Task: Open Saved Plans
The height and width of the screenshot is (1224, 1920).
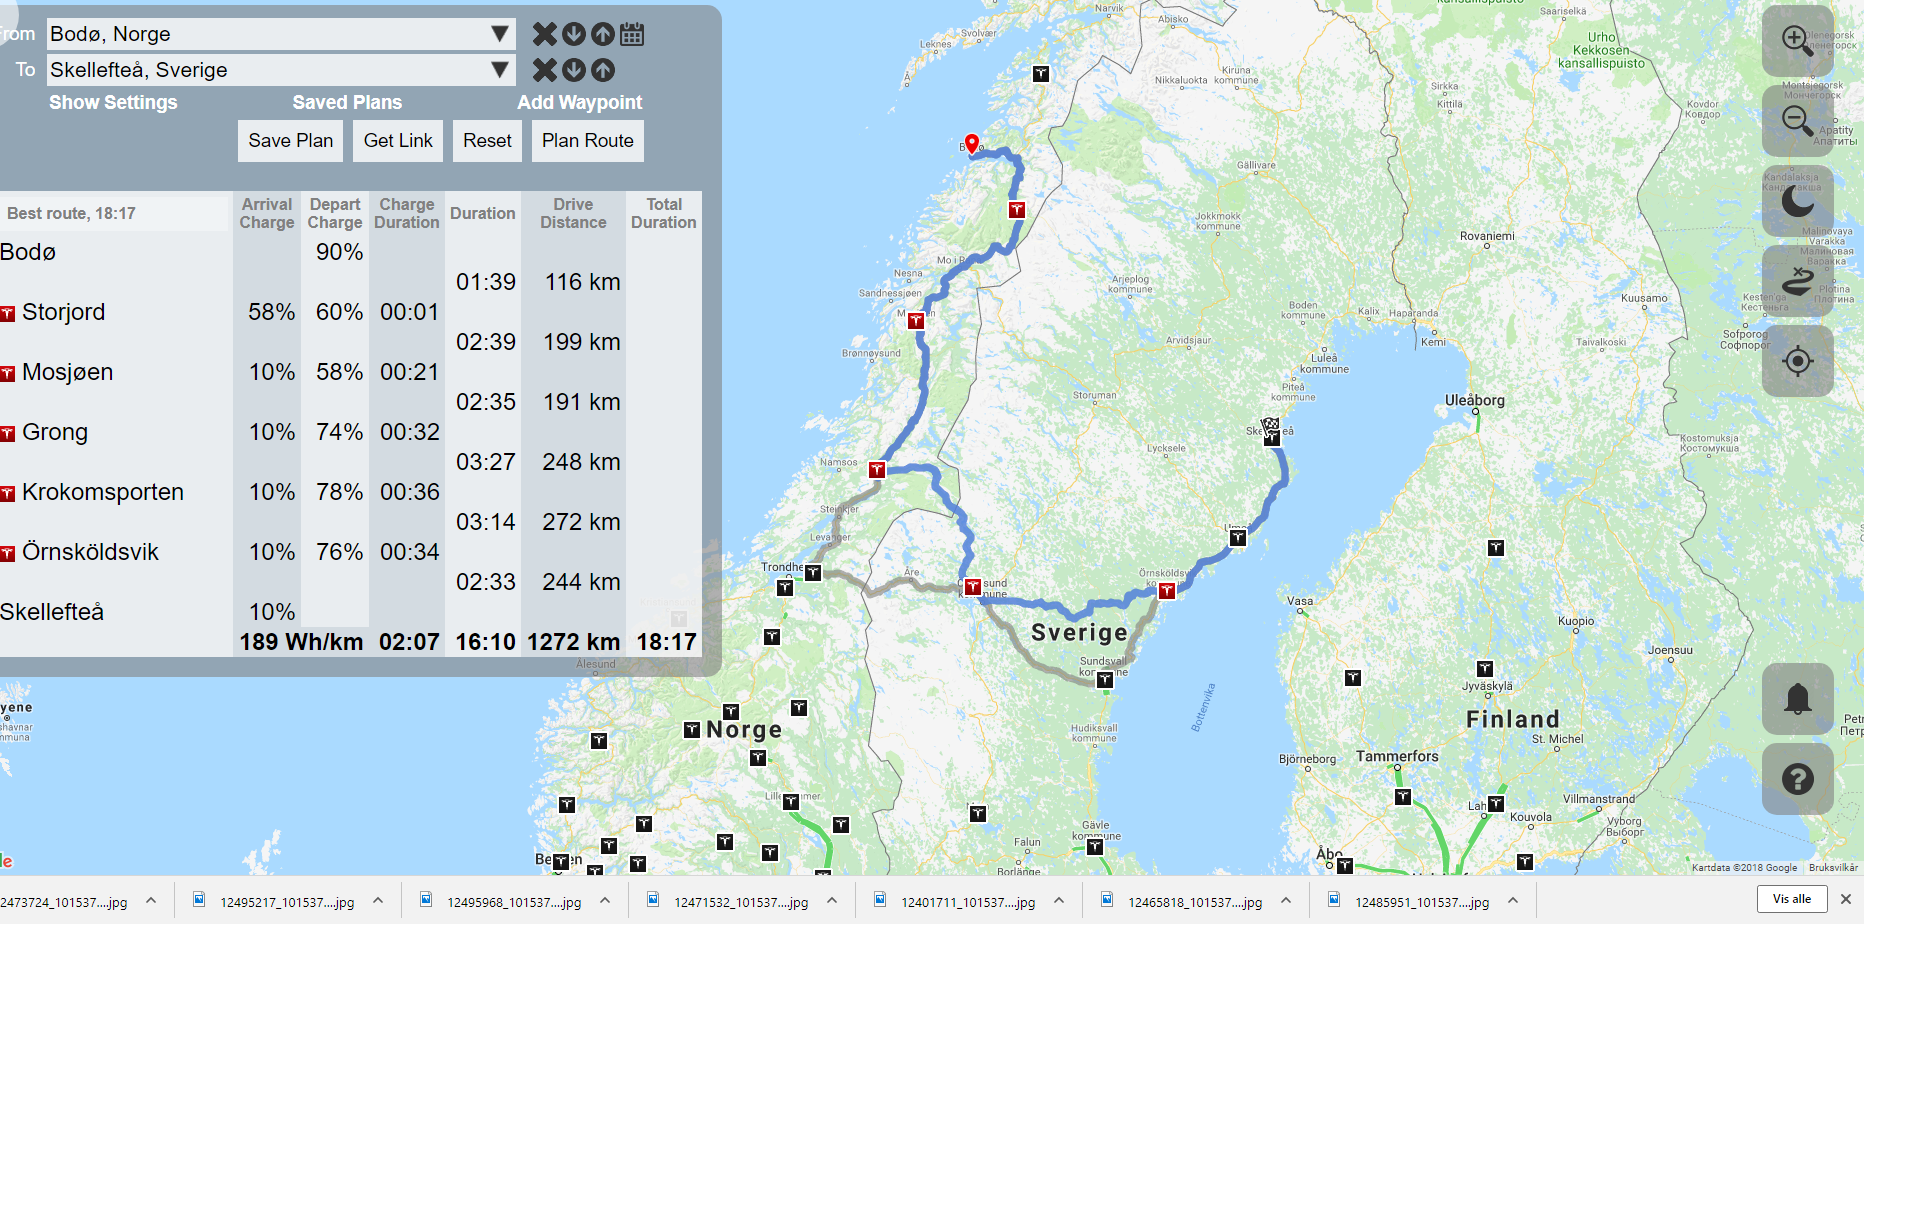Action: point(347,103)
